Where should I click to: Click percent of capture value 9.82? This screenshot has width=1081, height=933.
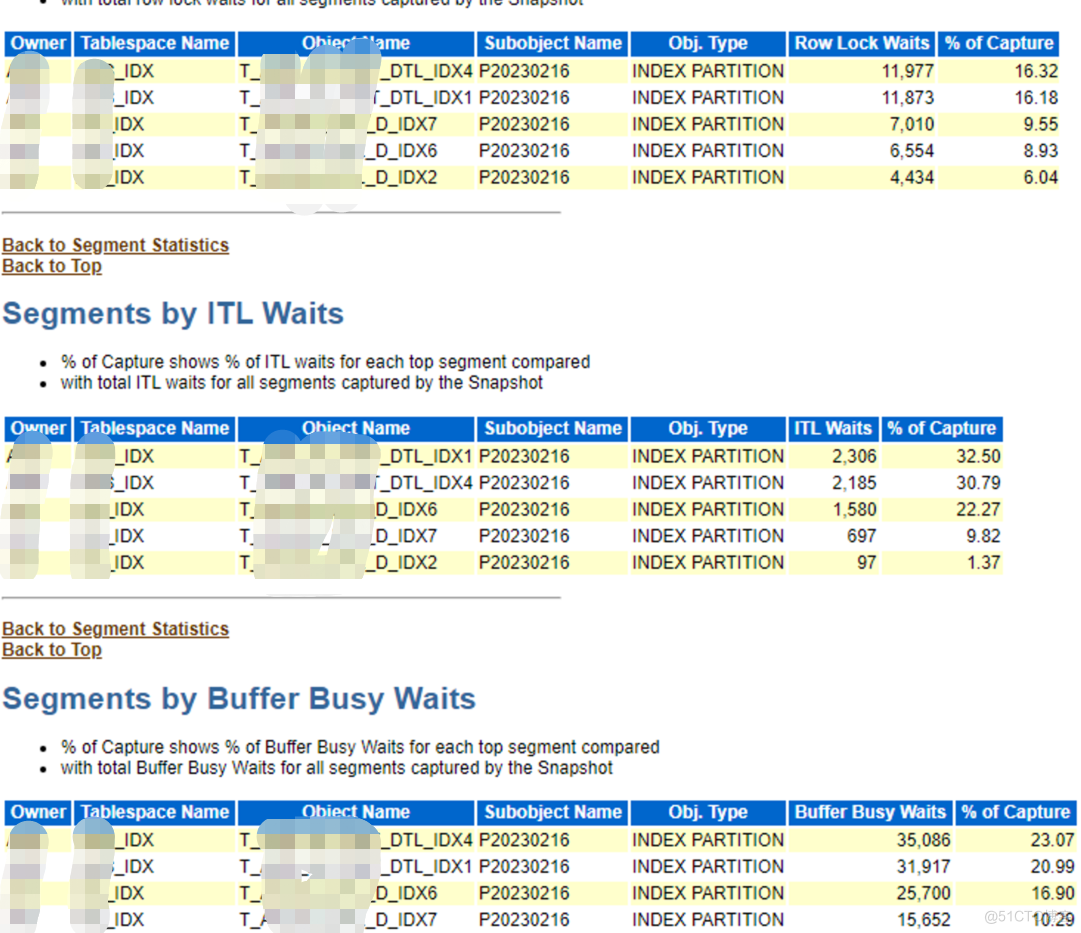coord(982,536)
